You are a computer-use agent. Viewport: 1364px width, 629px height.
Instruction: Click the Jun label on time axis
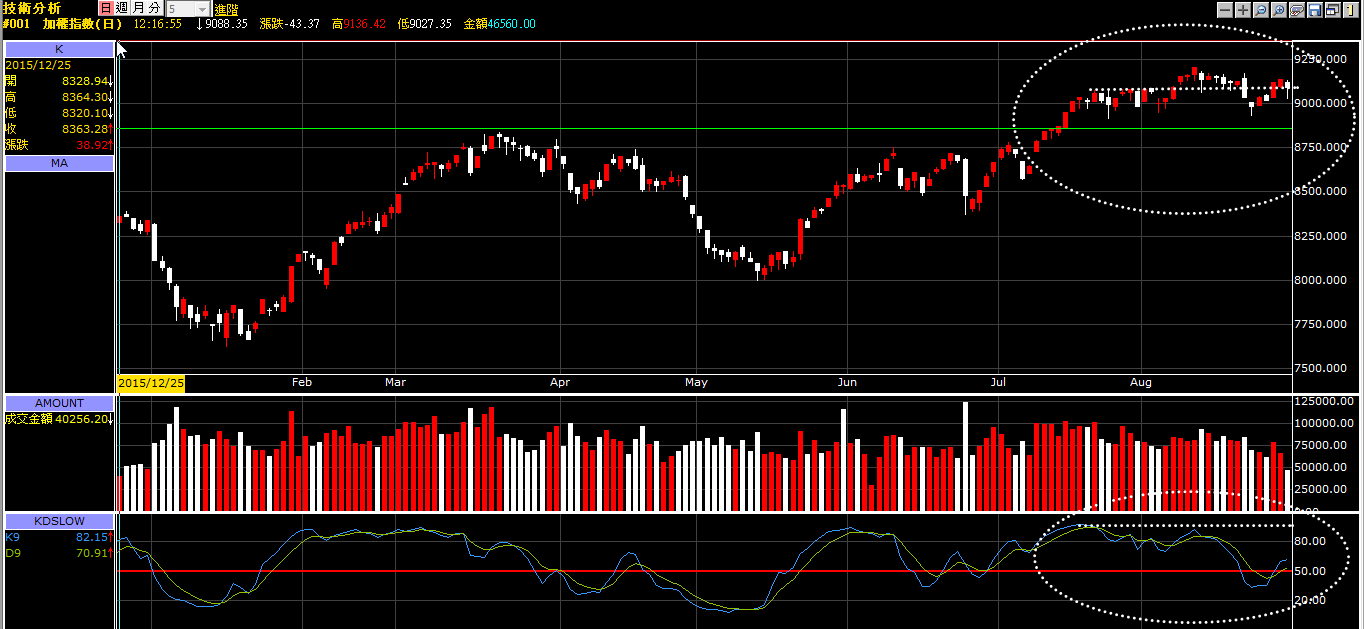[x=847, y=383]
